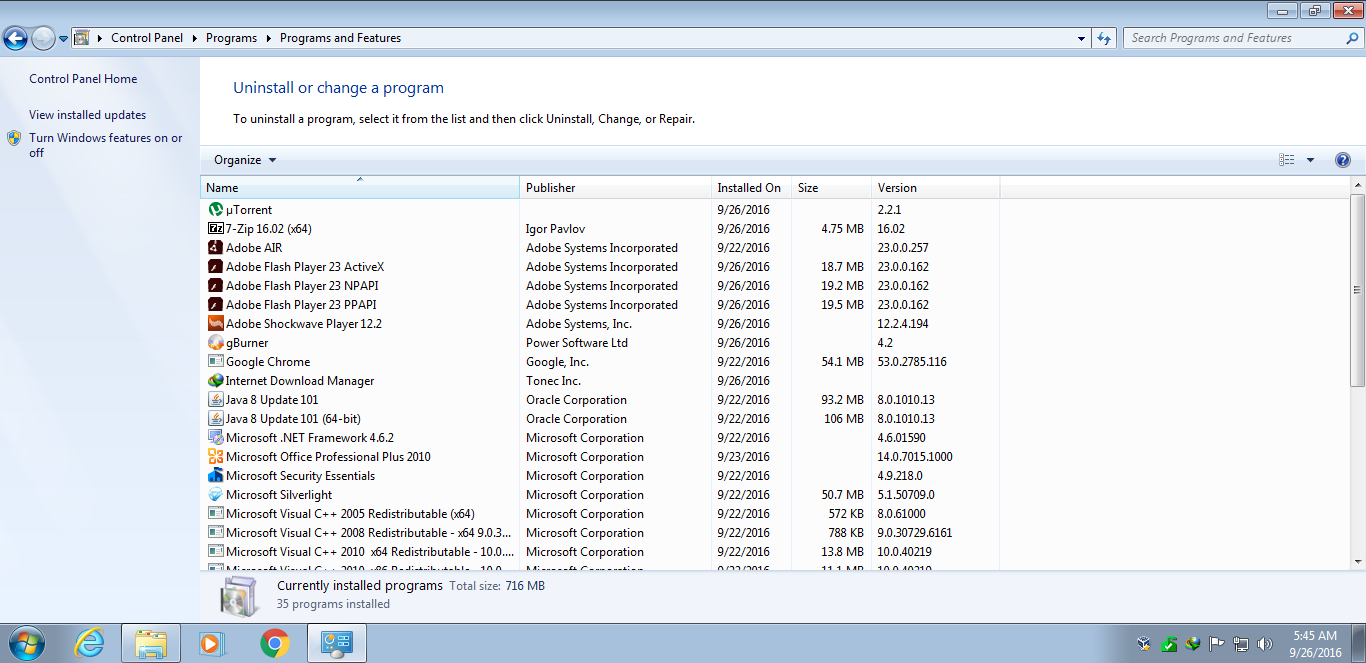1366x663 pixels.
Task: Sort by the Size column header
Action: (831, 187)
